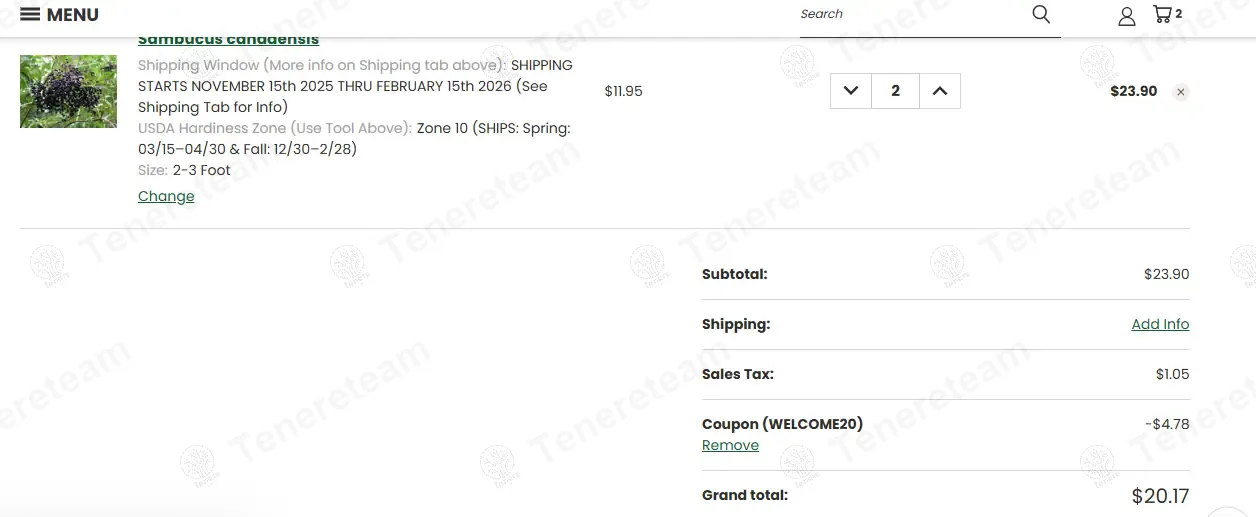The image size is (1256, 517).
Task: Click the Change options link
Action: point(166,196)
